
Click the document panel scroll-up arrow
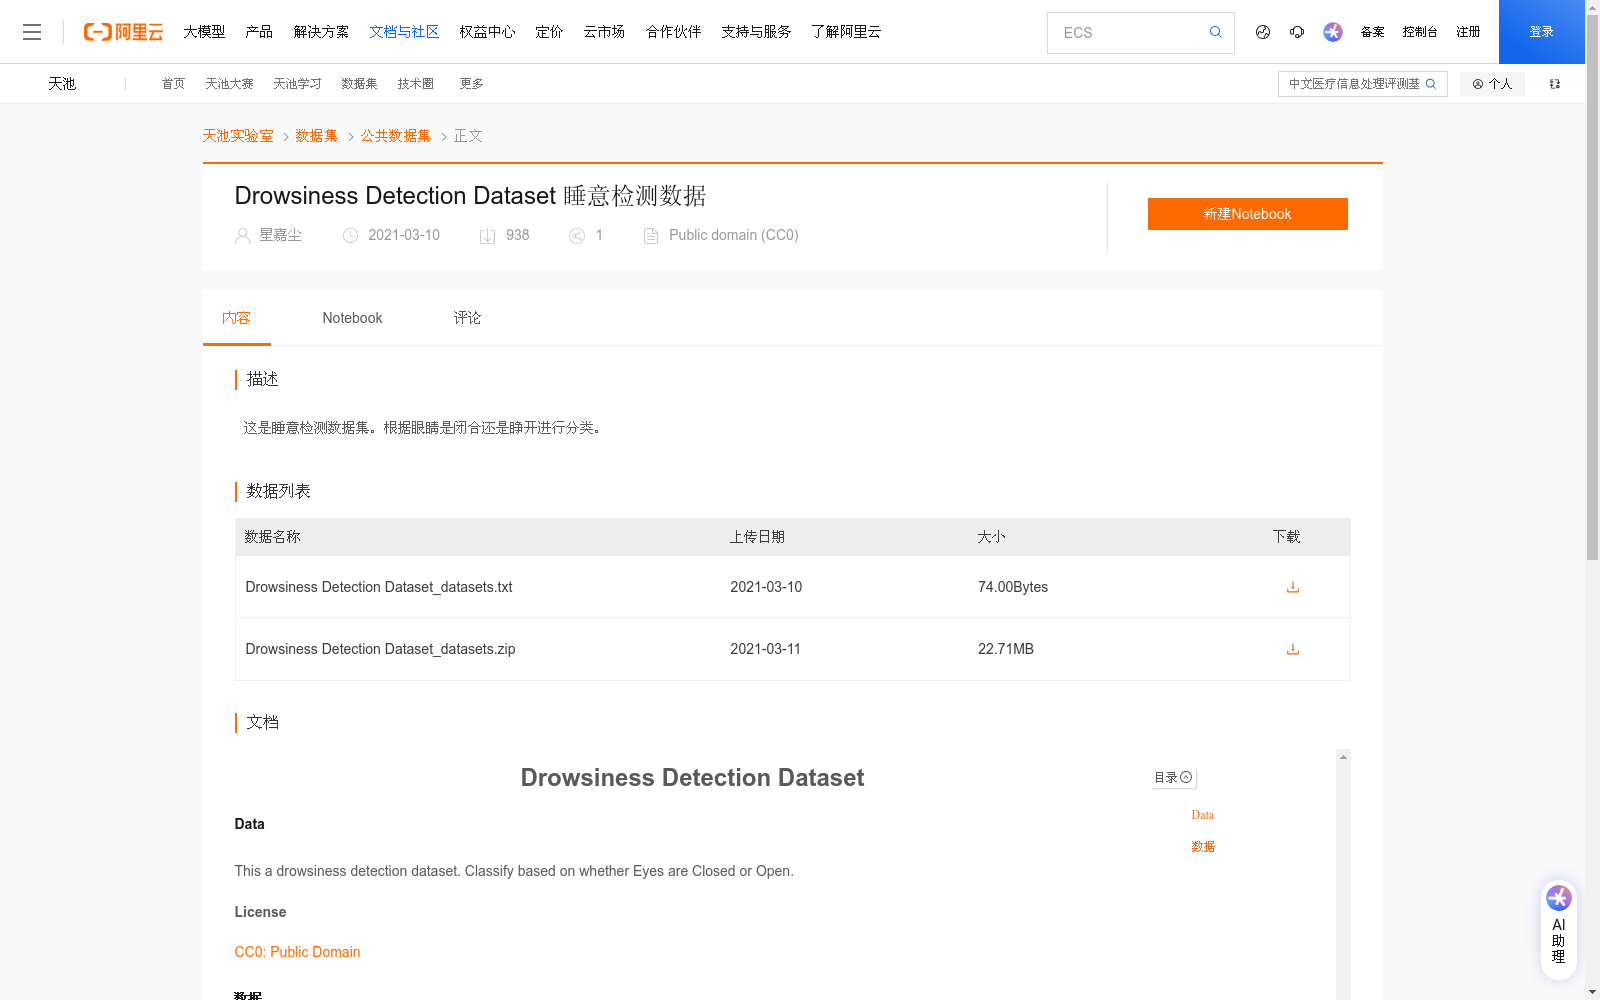pyautogui.click(x=1343, y=757)
